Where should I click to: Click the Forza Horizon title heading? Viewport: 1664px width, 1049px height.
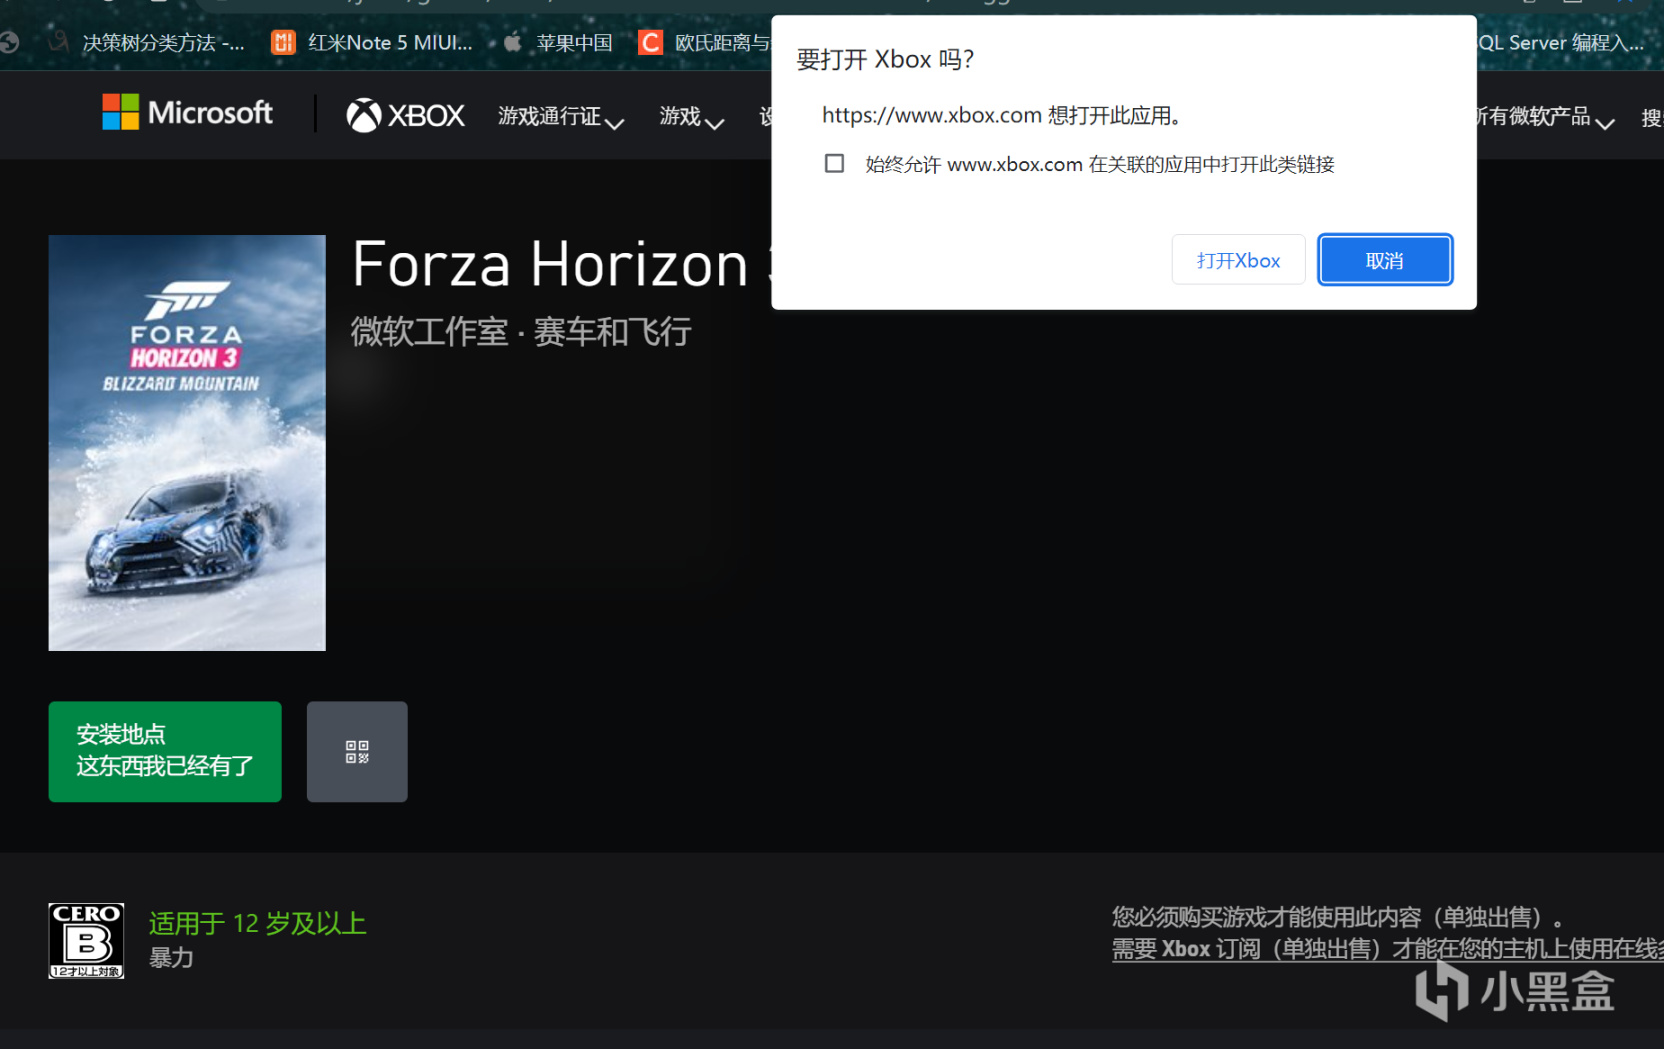pos(561,265)
